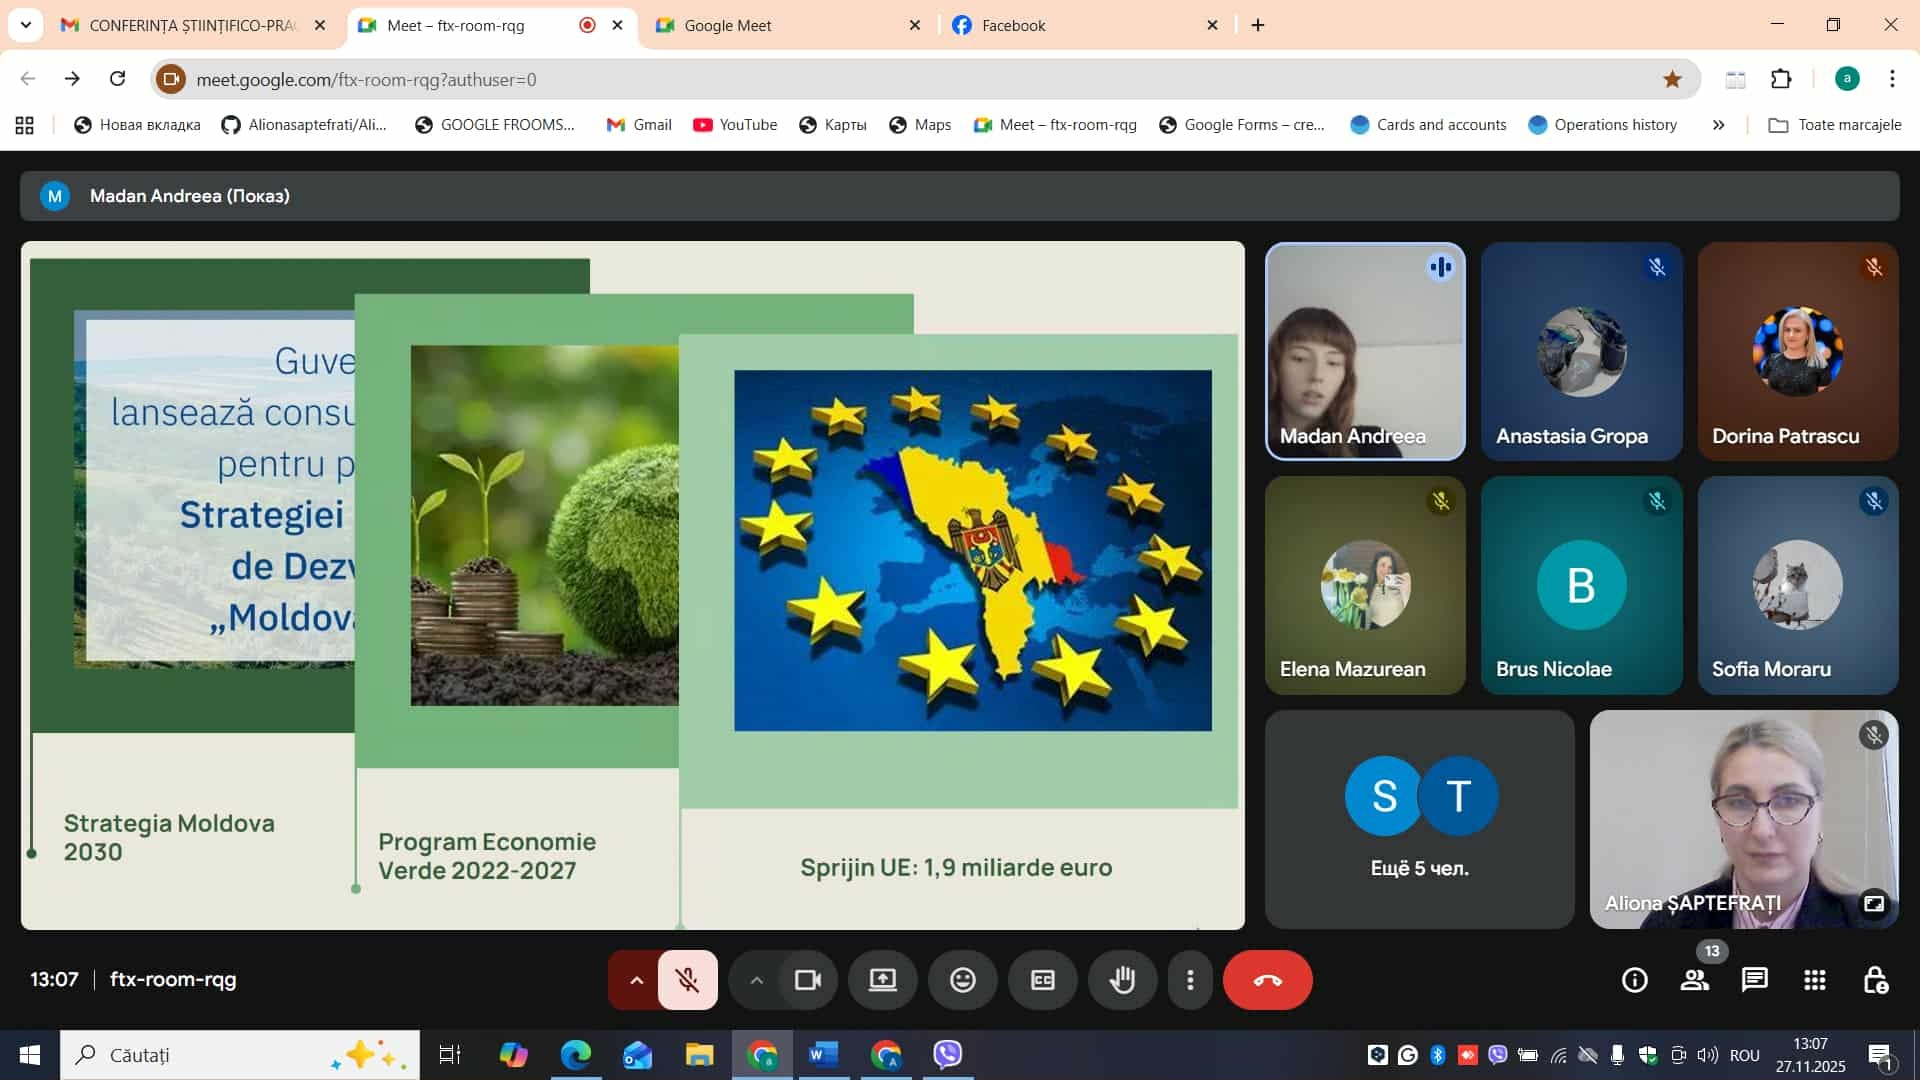The height and width of the screenshot is (1080, 1920).
Task: Open the more options three-dot menu
Action: (x=1189, y=980)
